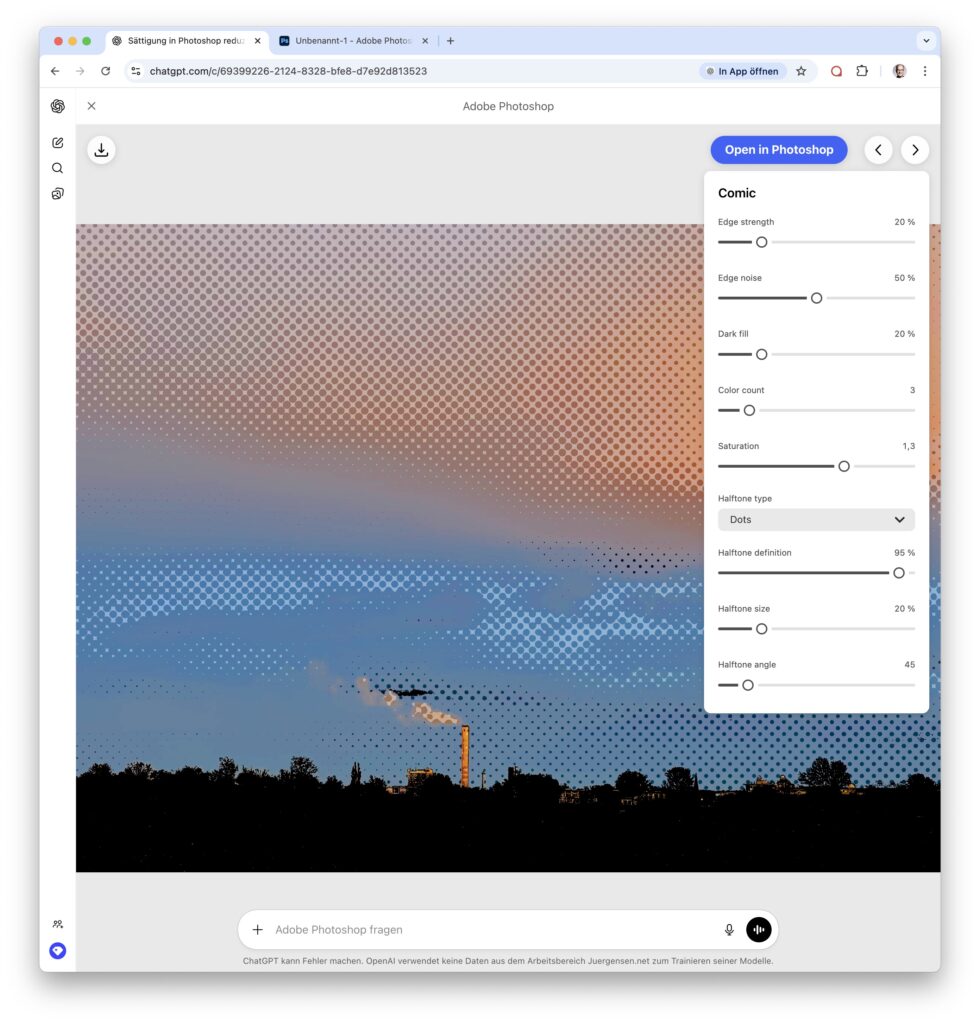Focus the Adobe Photoshop fragen input field

[x=490, y=929]
